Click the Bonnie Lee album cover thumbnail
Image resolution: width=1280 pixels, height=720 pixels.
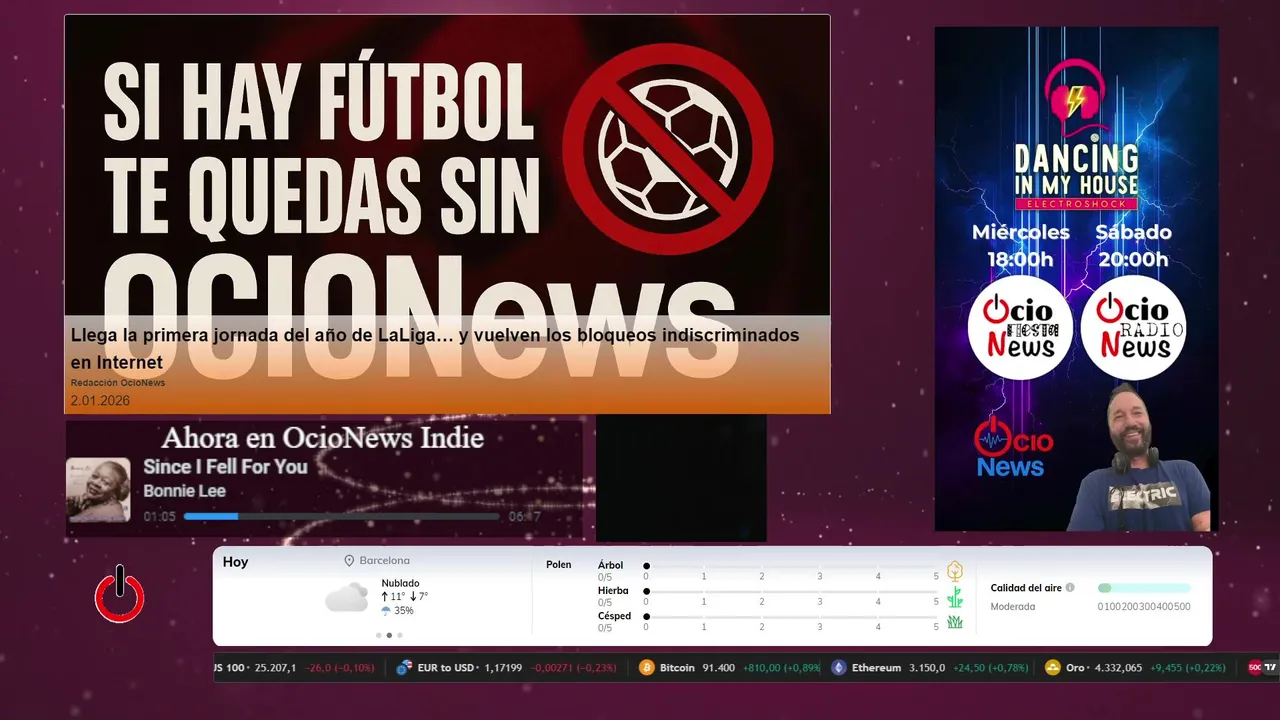(x=98, y=489)
